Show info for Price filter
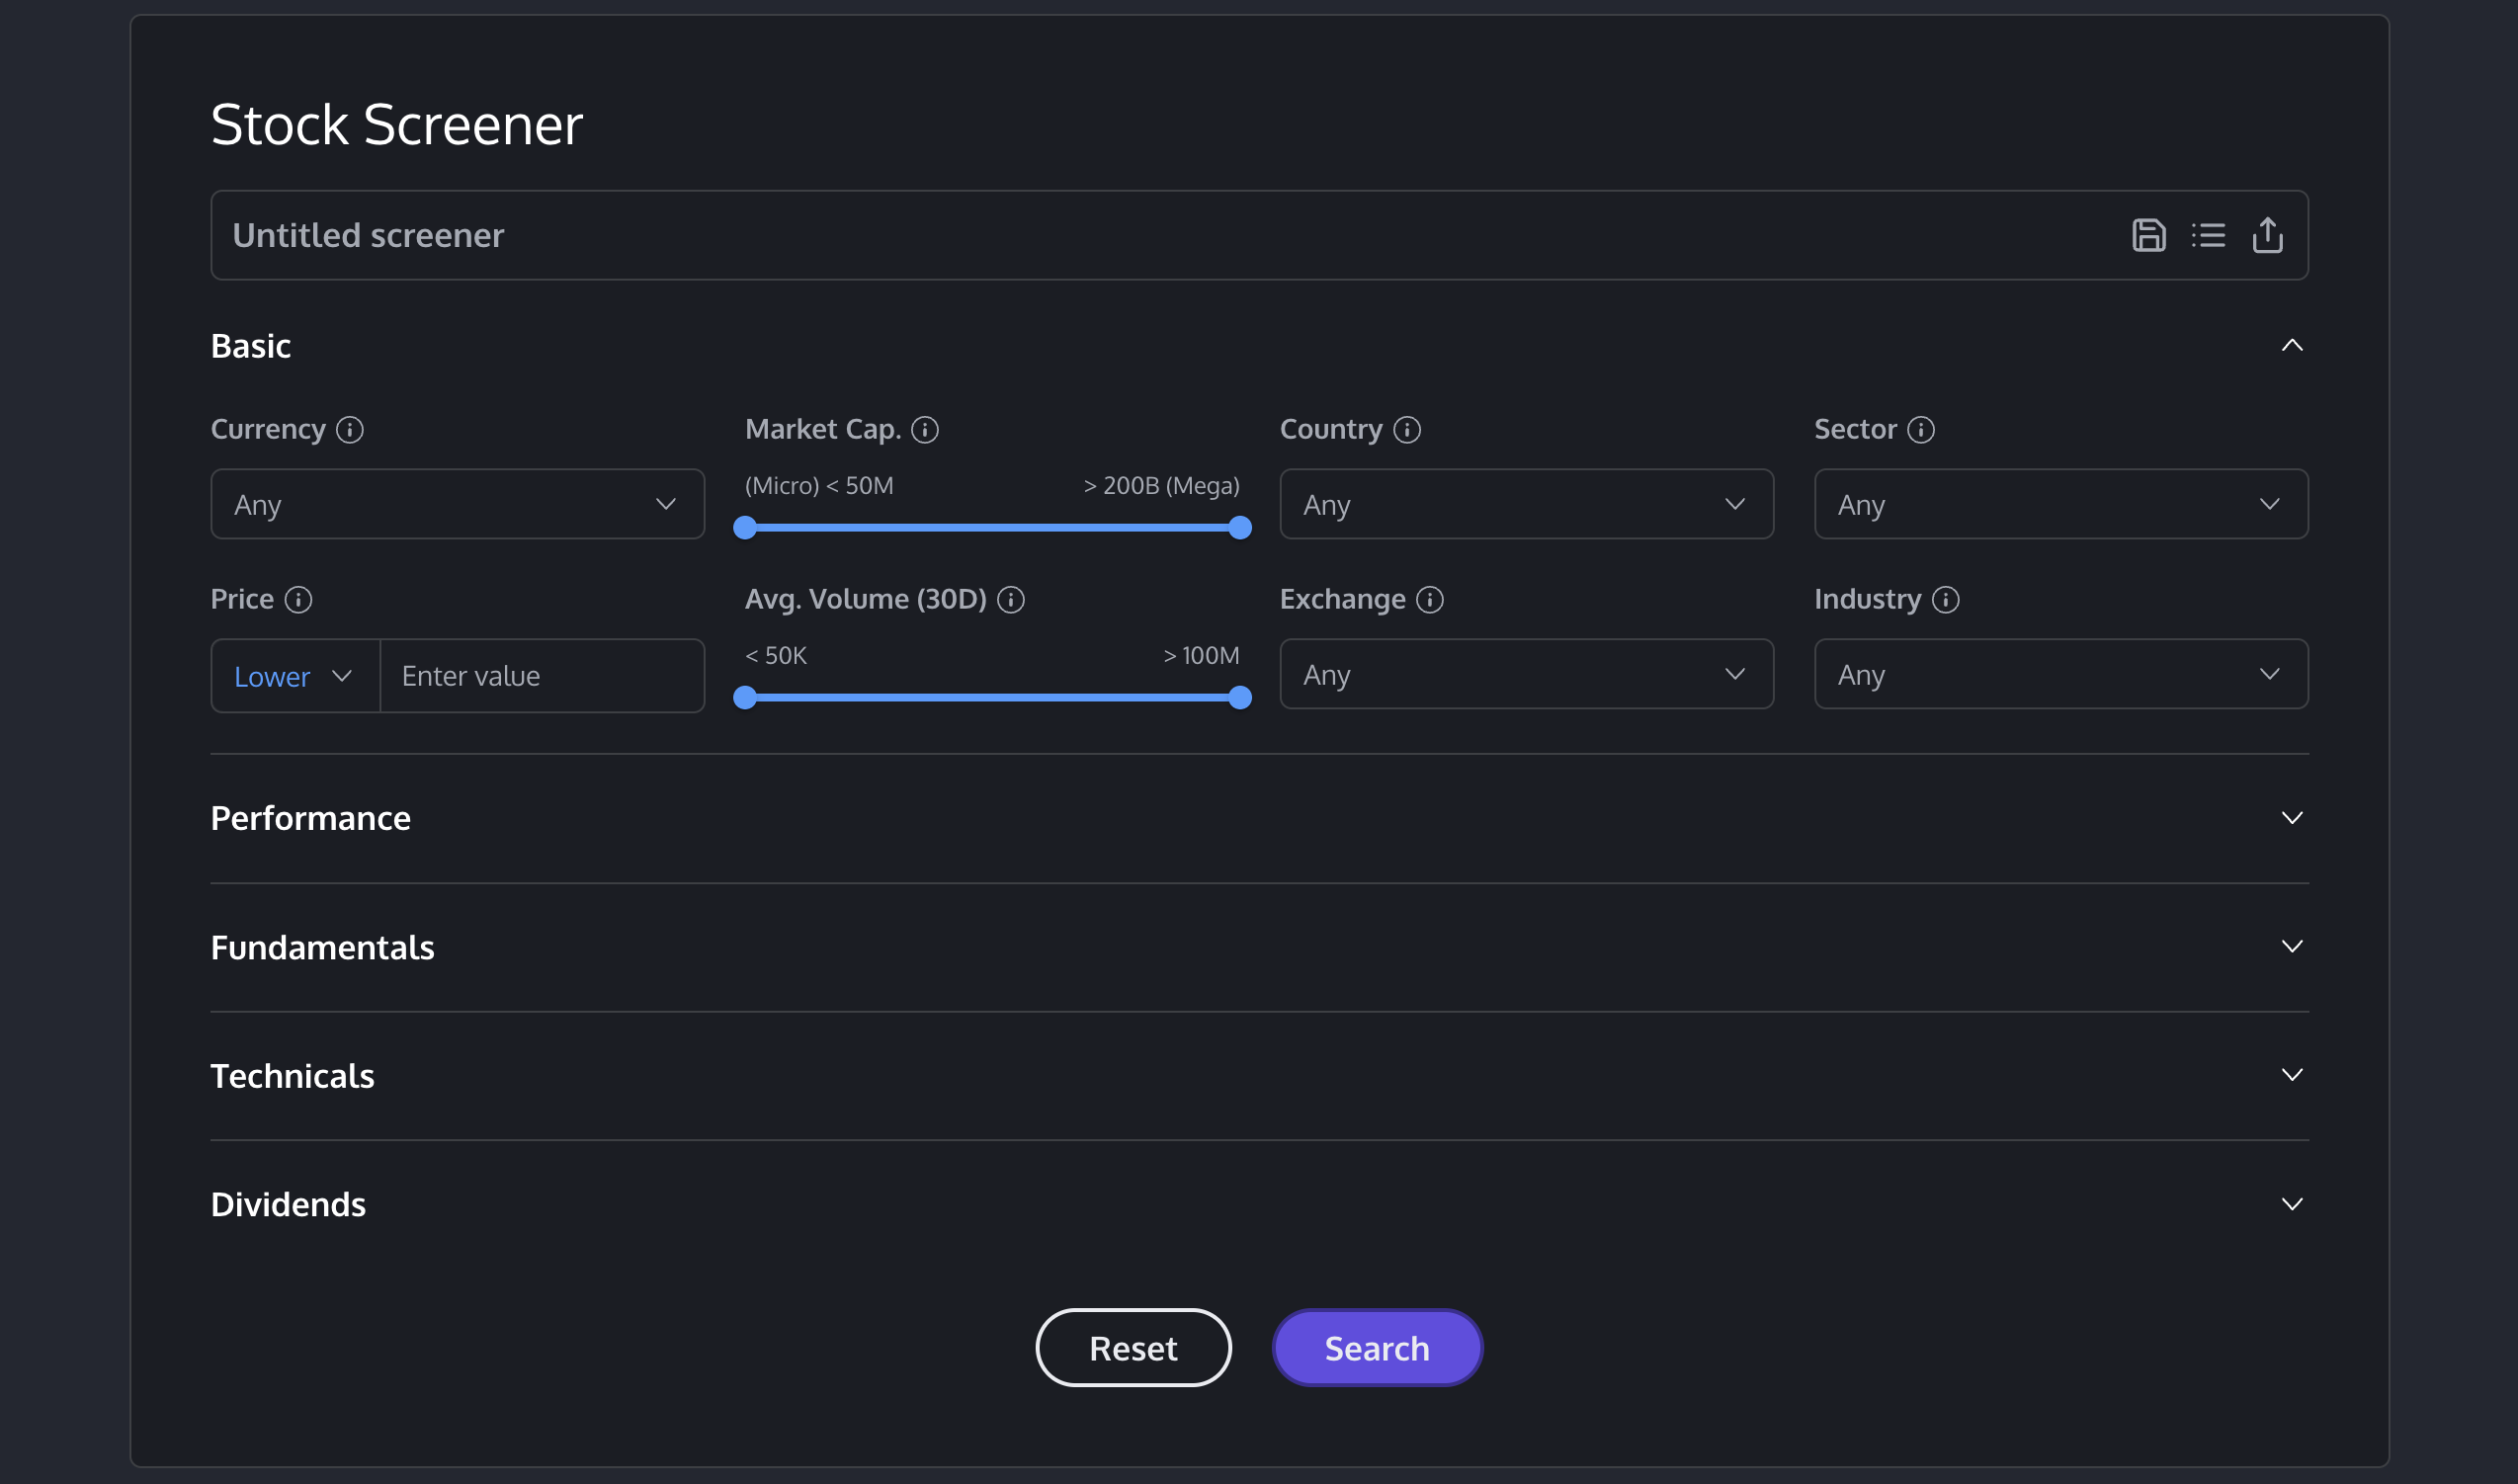This screenshot has width=2518, height=1484. (x=298, y=599)
